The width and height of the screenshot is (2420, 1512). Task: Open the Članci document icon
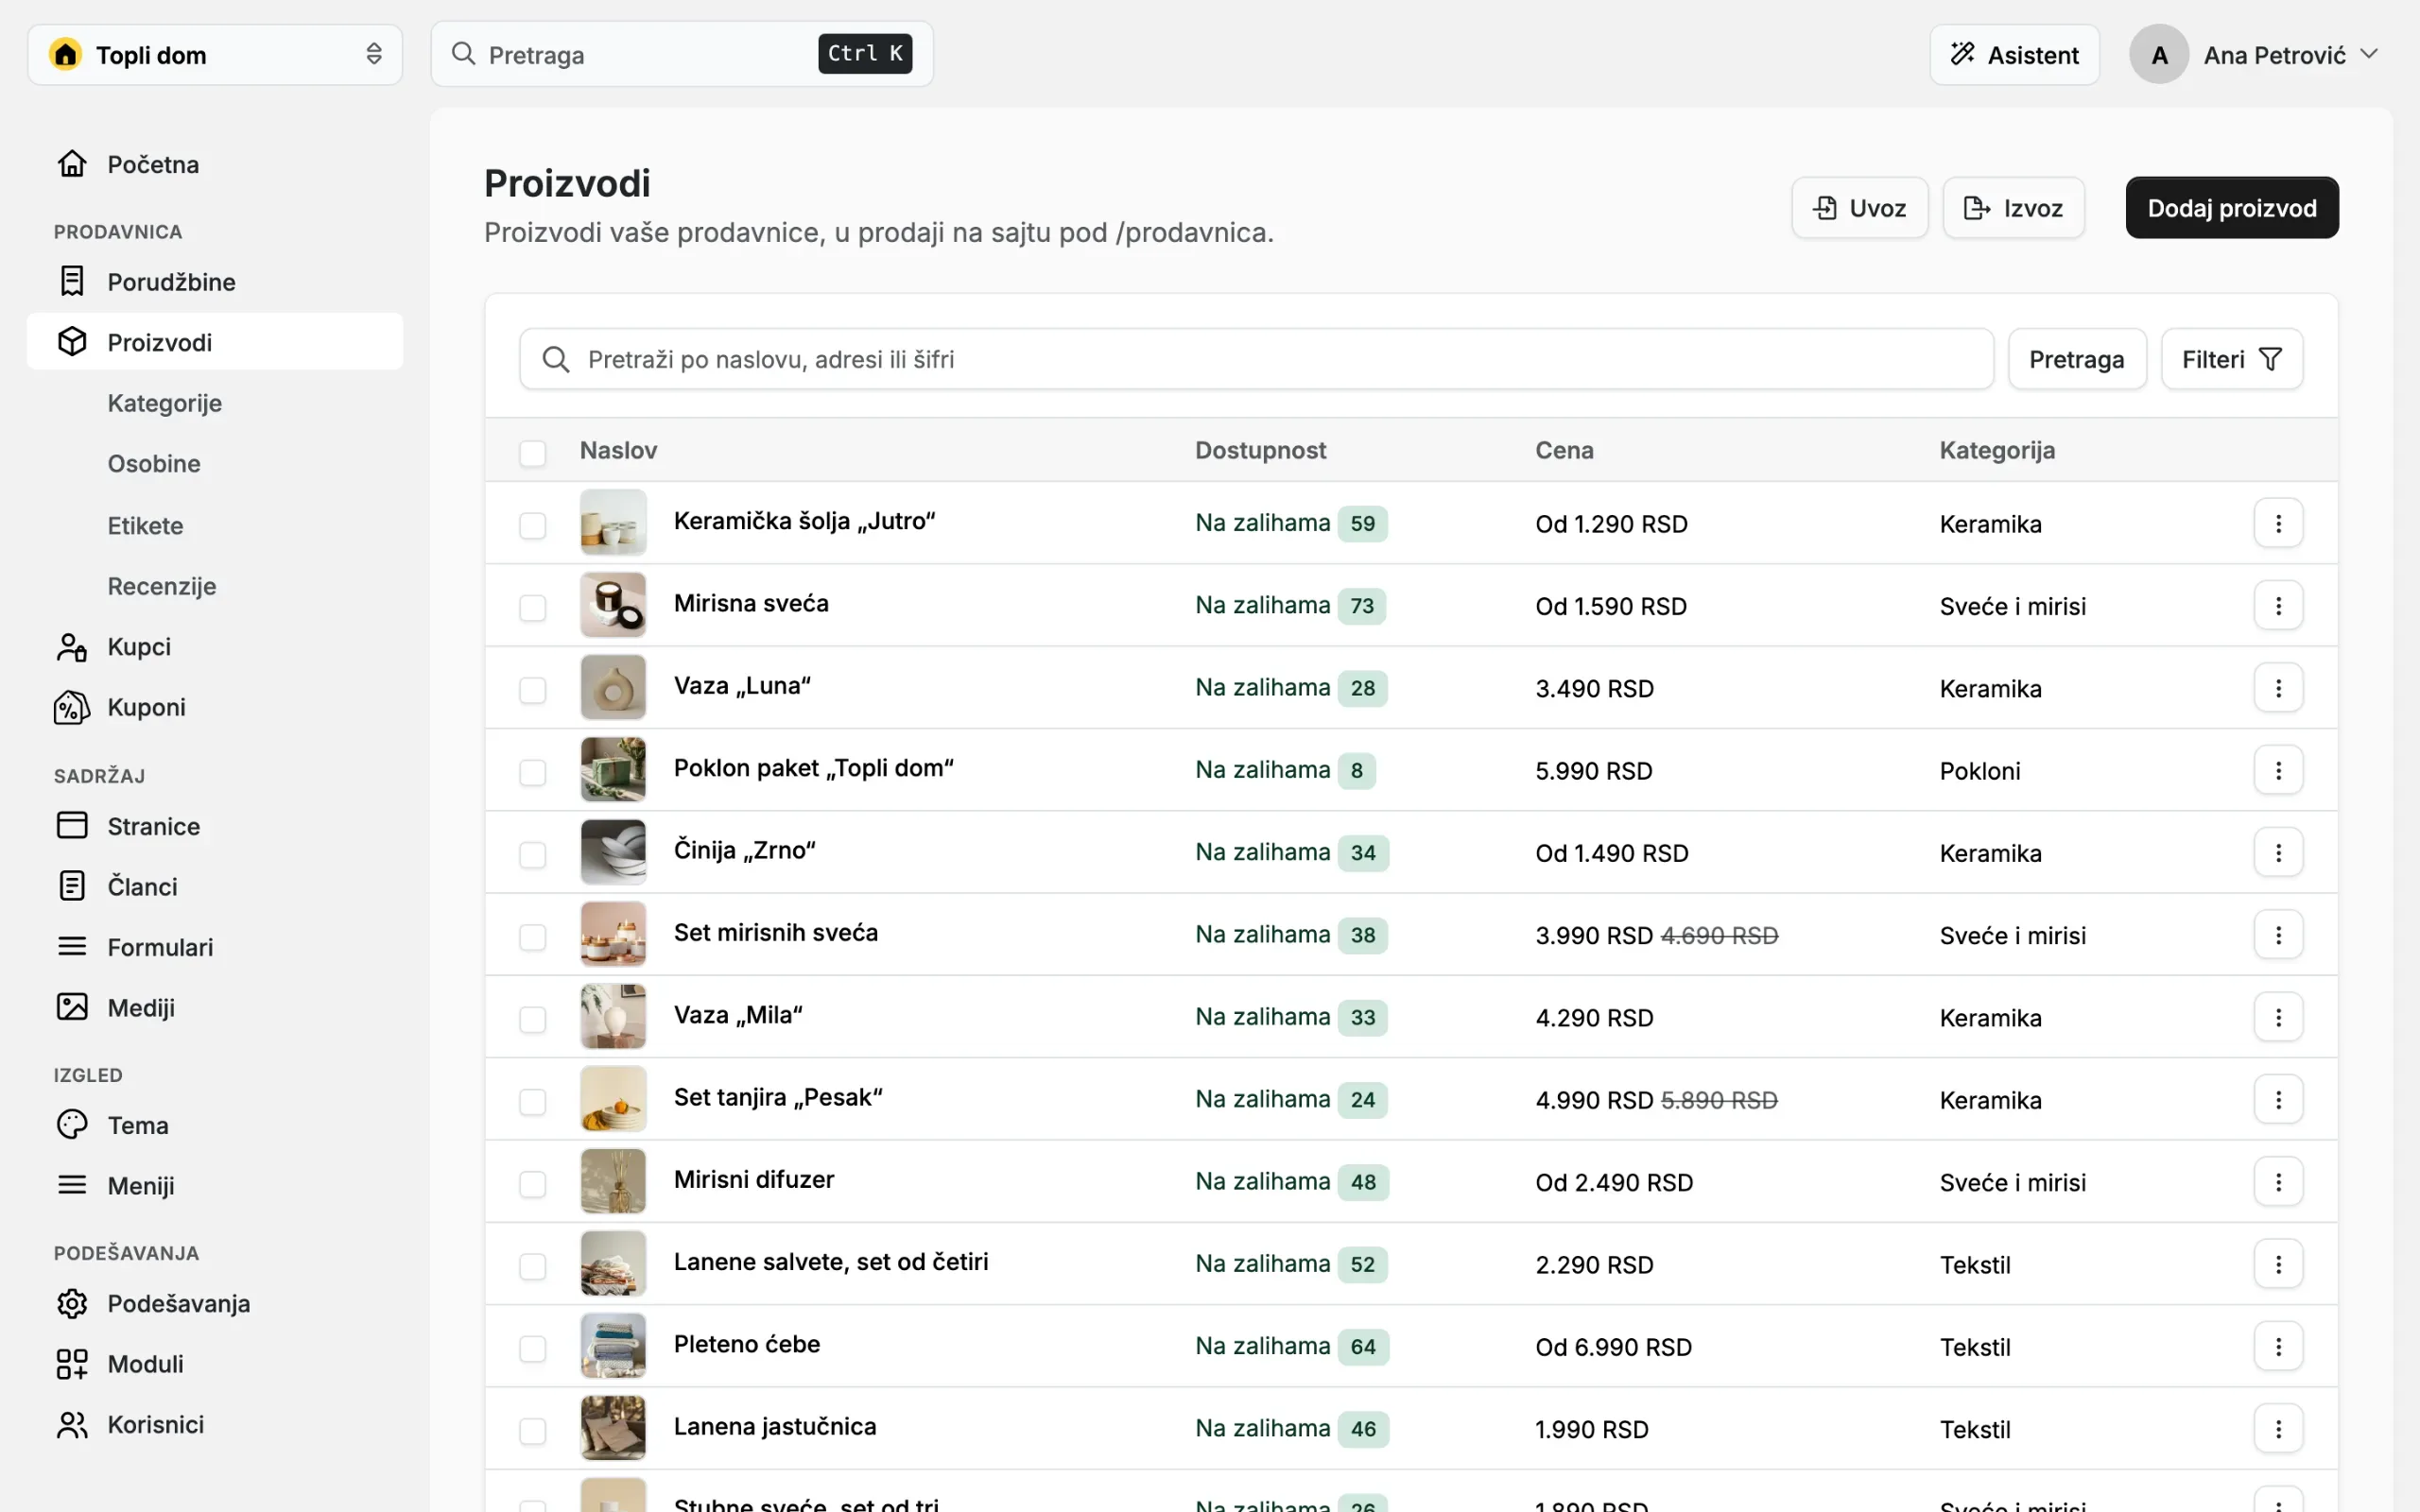(72, 886)
